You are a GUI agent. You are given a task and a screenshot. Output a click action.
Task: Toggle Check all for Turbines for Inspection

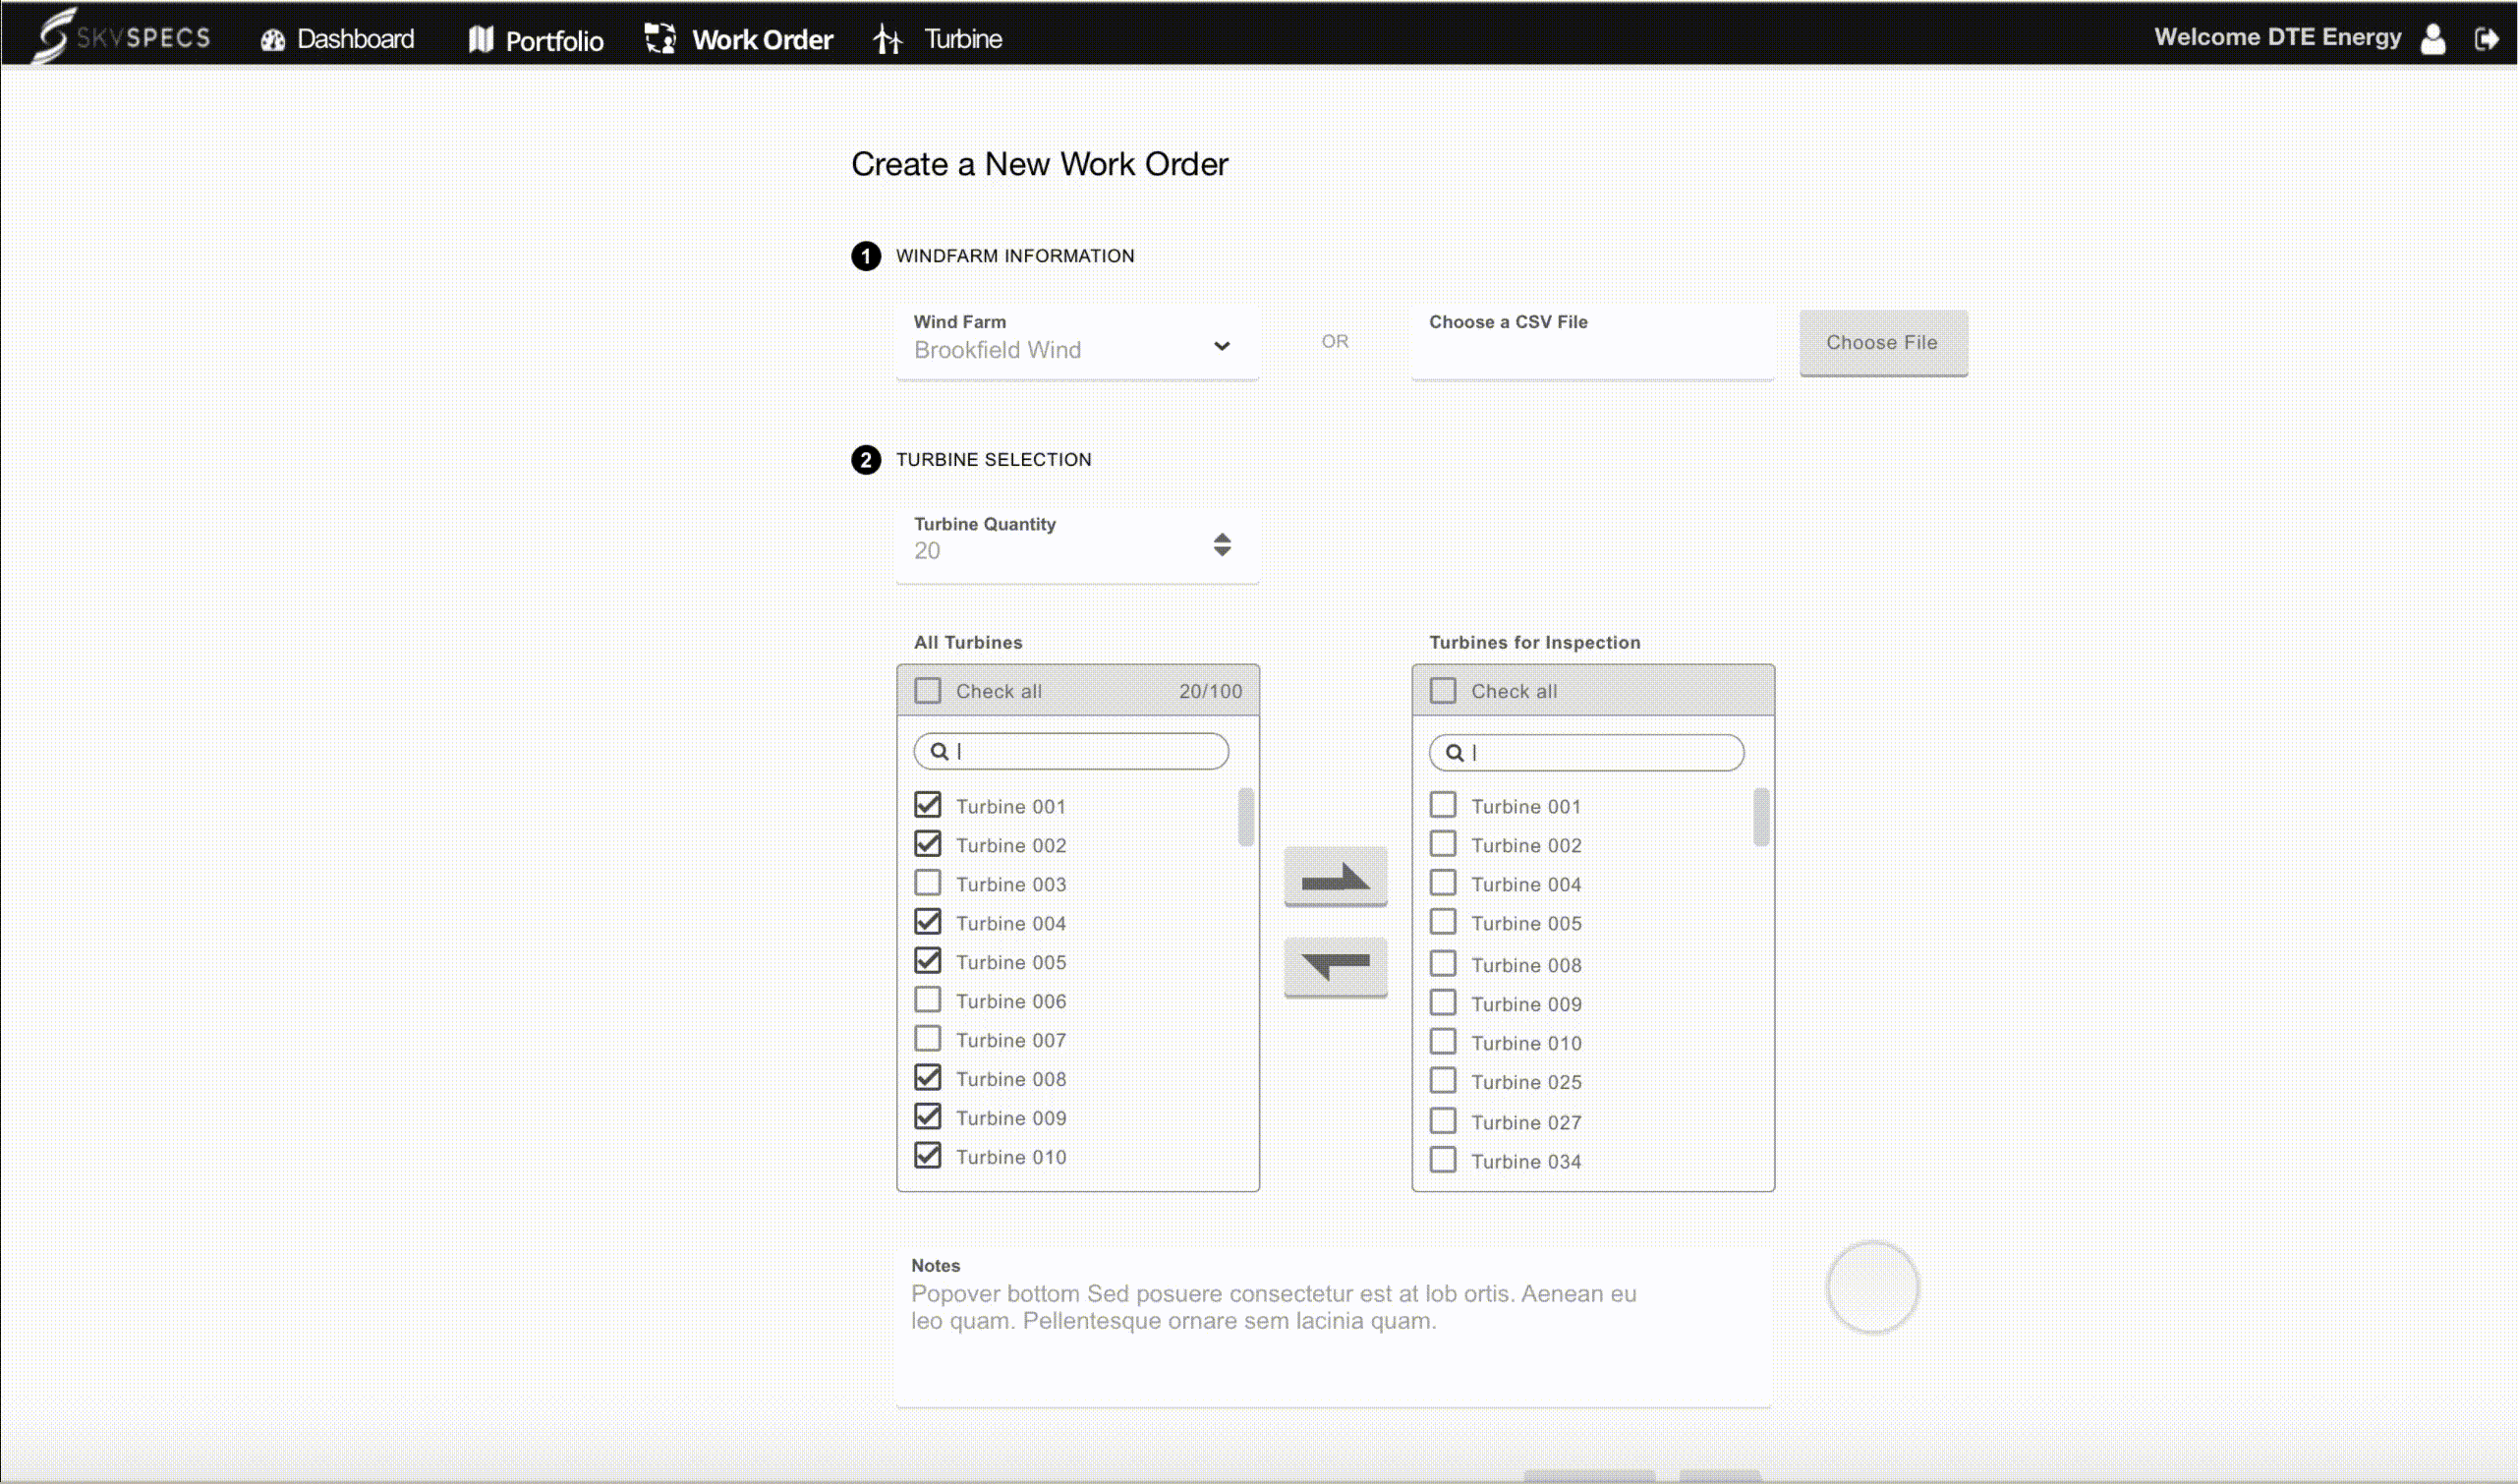(1442, 691)
